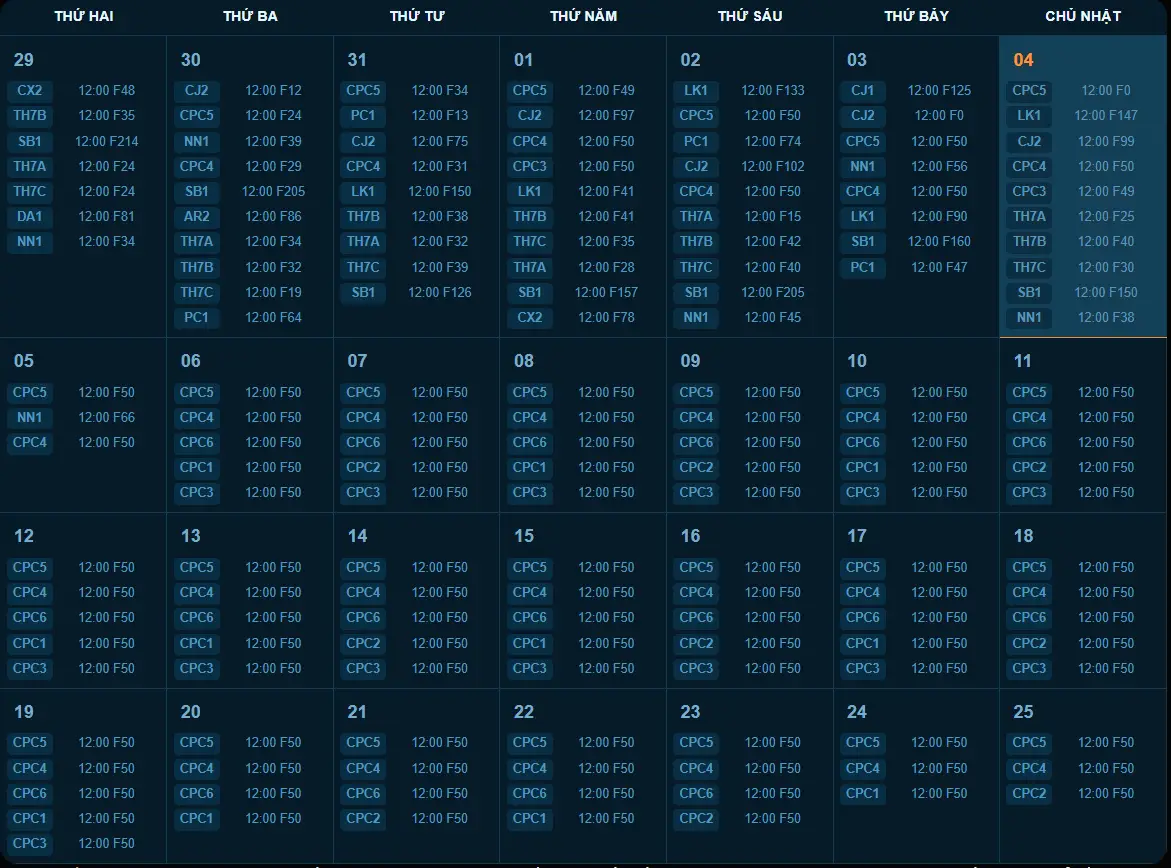Open date number 15 in the calendar

coord(524,536)
